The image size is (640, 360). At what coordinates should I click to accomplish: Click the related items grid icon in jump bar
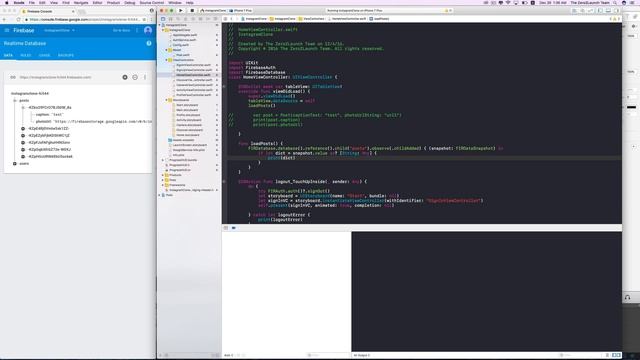pos(225,19)
